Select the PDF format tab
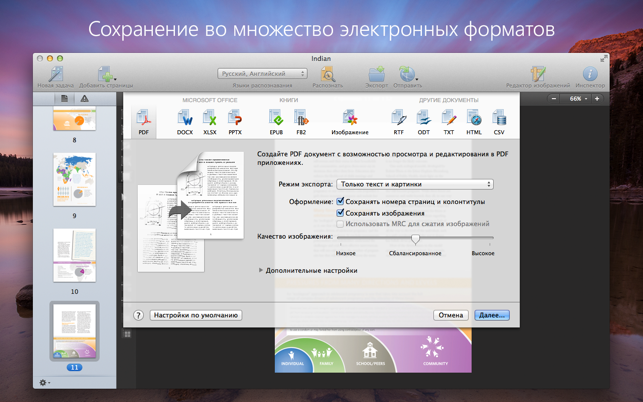This screenshot has height=402, width=643. tap(142, 121)
